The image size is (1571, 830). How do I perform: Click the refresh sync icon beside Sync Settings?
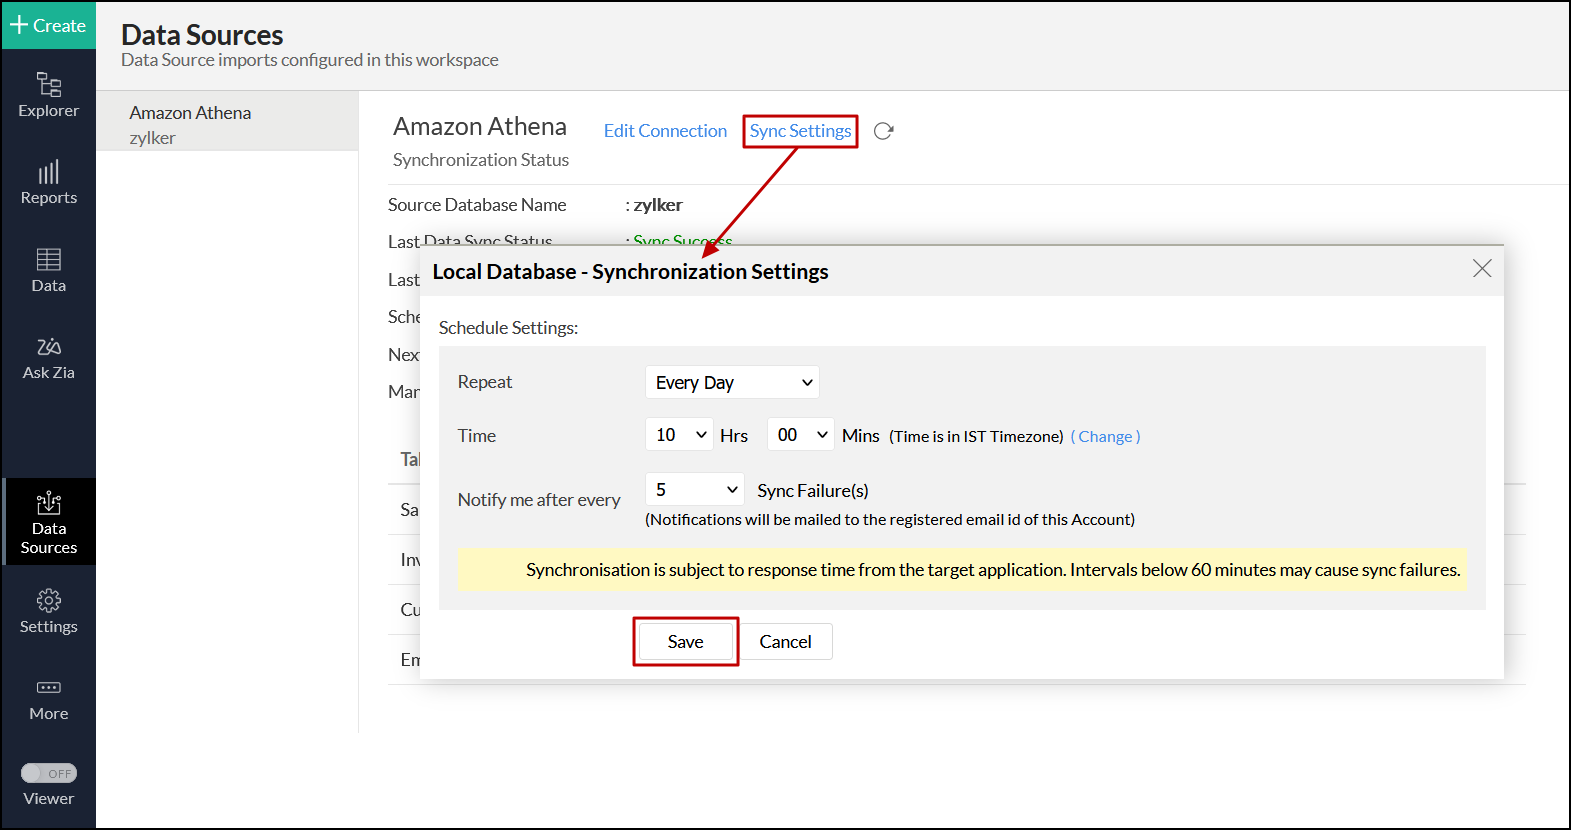[x=883, y=131]
